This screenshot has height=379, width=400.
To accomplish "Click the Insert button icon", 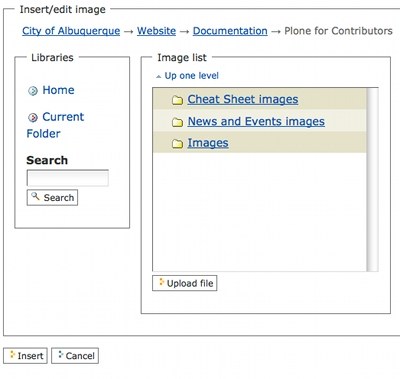I will pyautogui.click(x=13, y=354).
